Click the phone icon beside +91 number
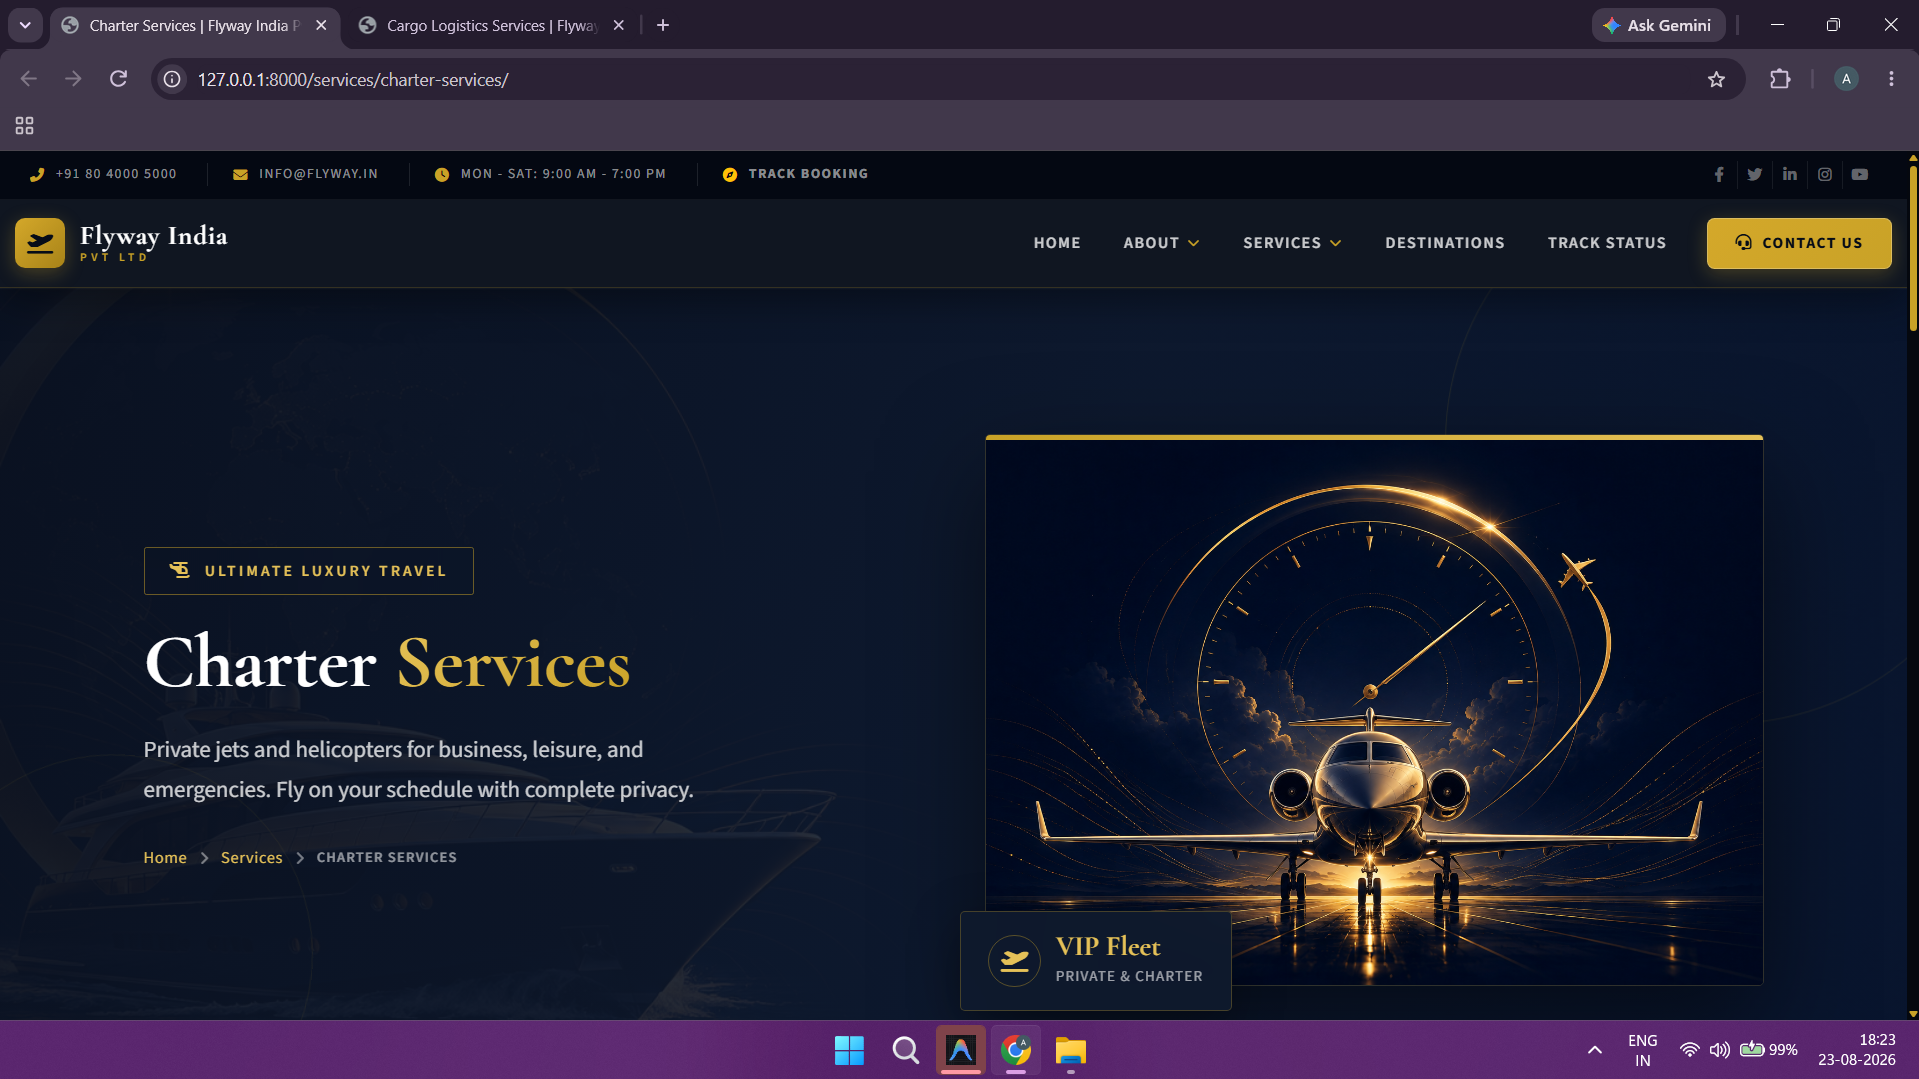 coord(37,174)
